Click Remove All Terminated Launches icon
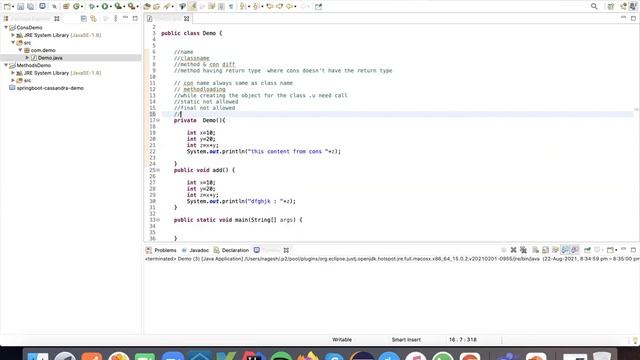Screen dimensions: 640x360 click(523, 250)
